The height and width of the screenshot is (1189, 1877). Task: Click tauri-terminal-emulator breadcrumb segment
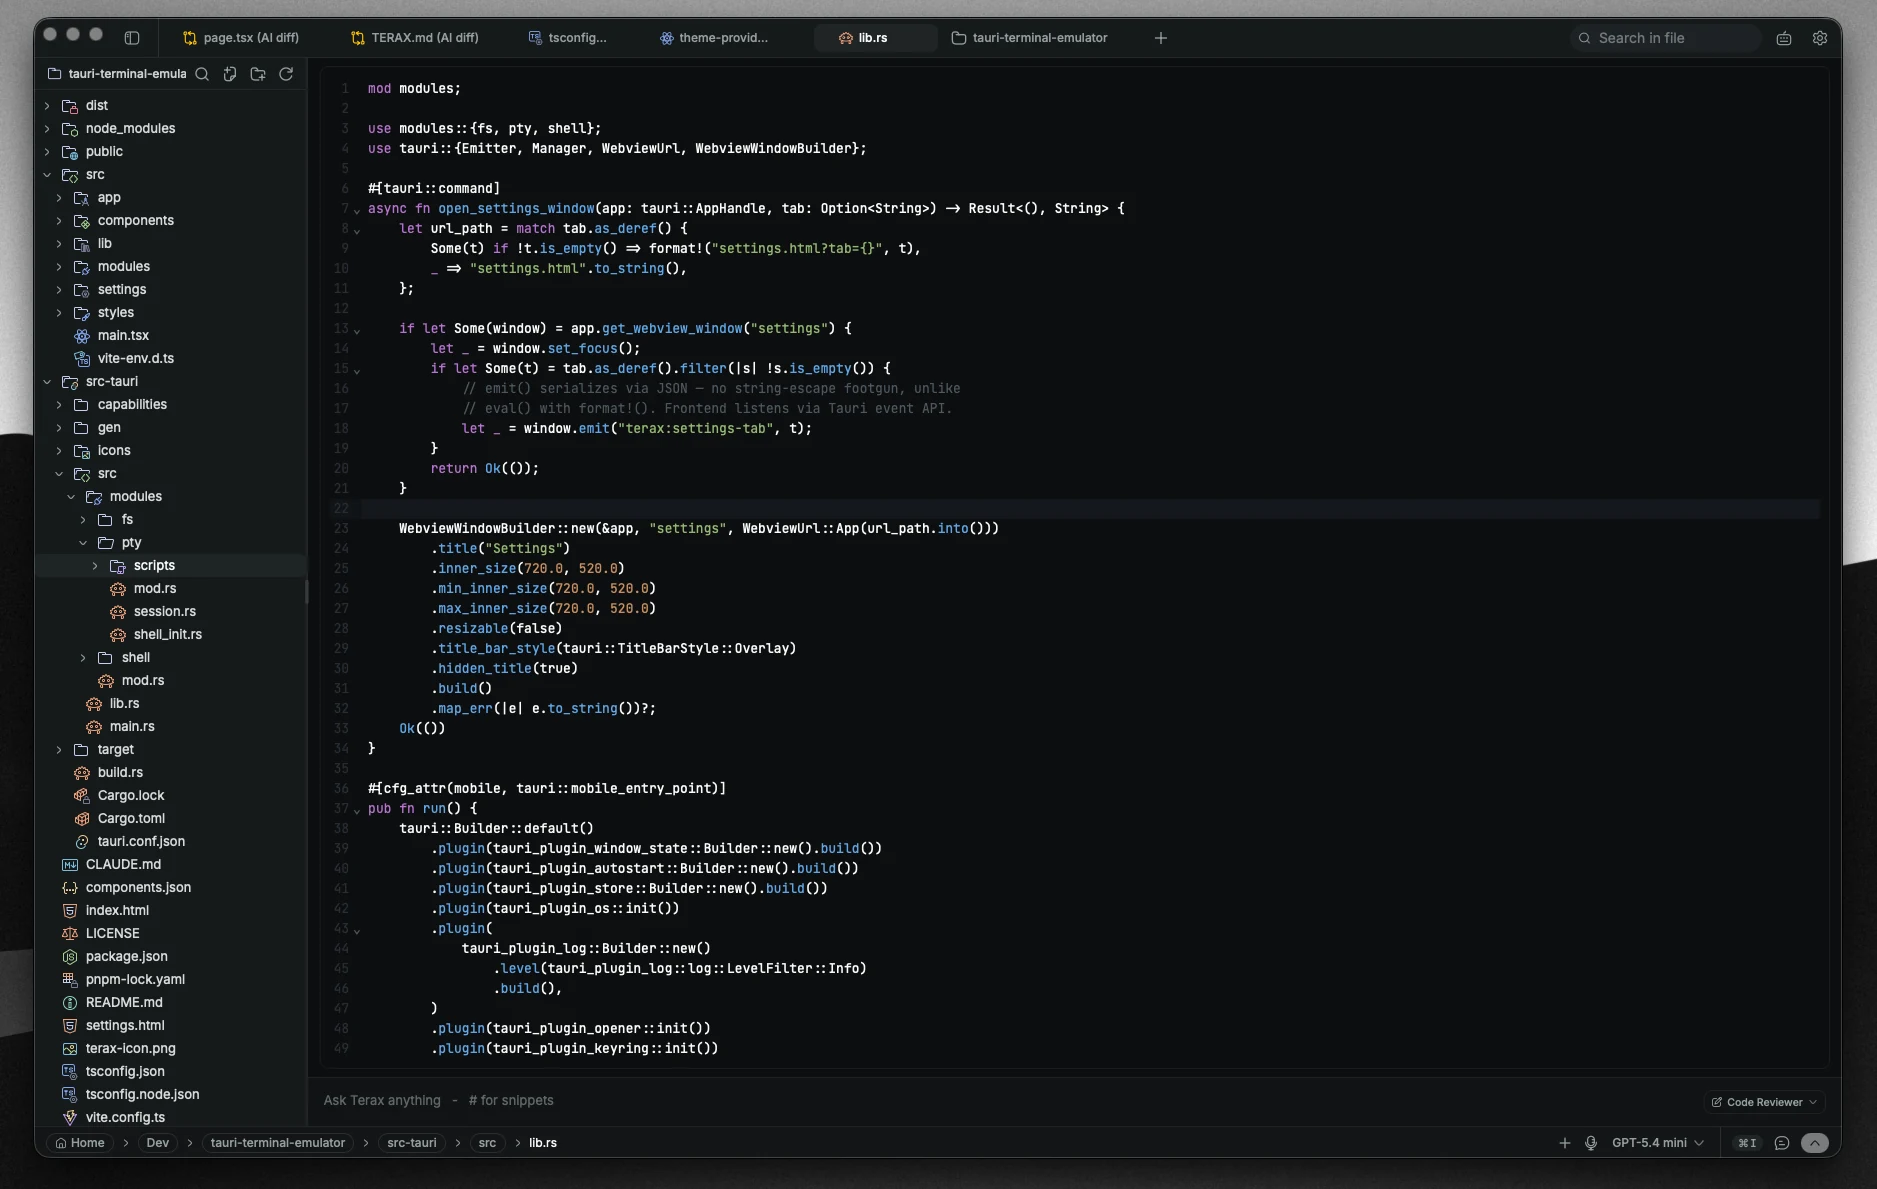click(x=278, y=1143)
